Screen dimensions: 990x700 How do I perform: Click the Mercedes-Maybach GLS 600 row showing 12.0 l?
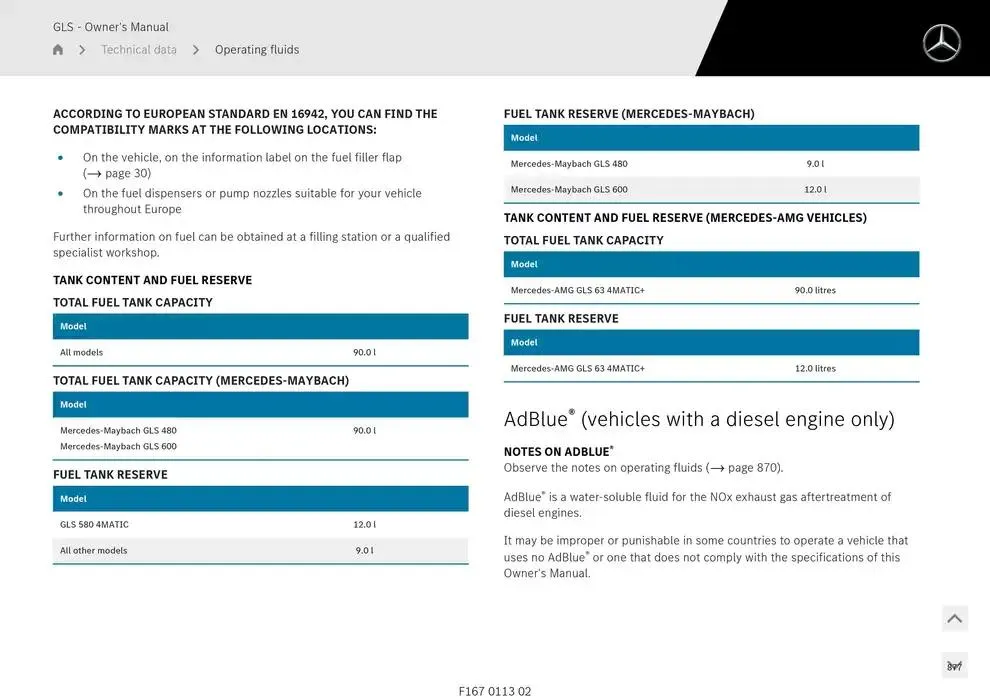click(710, 189)
